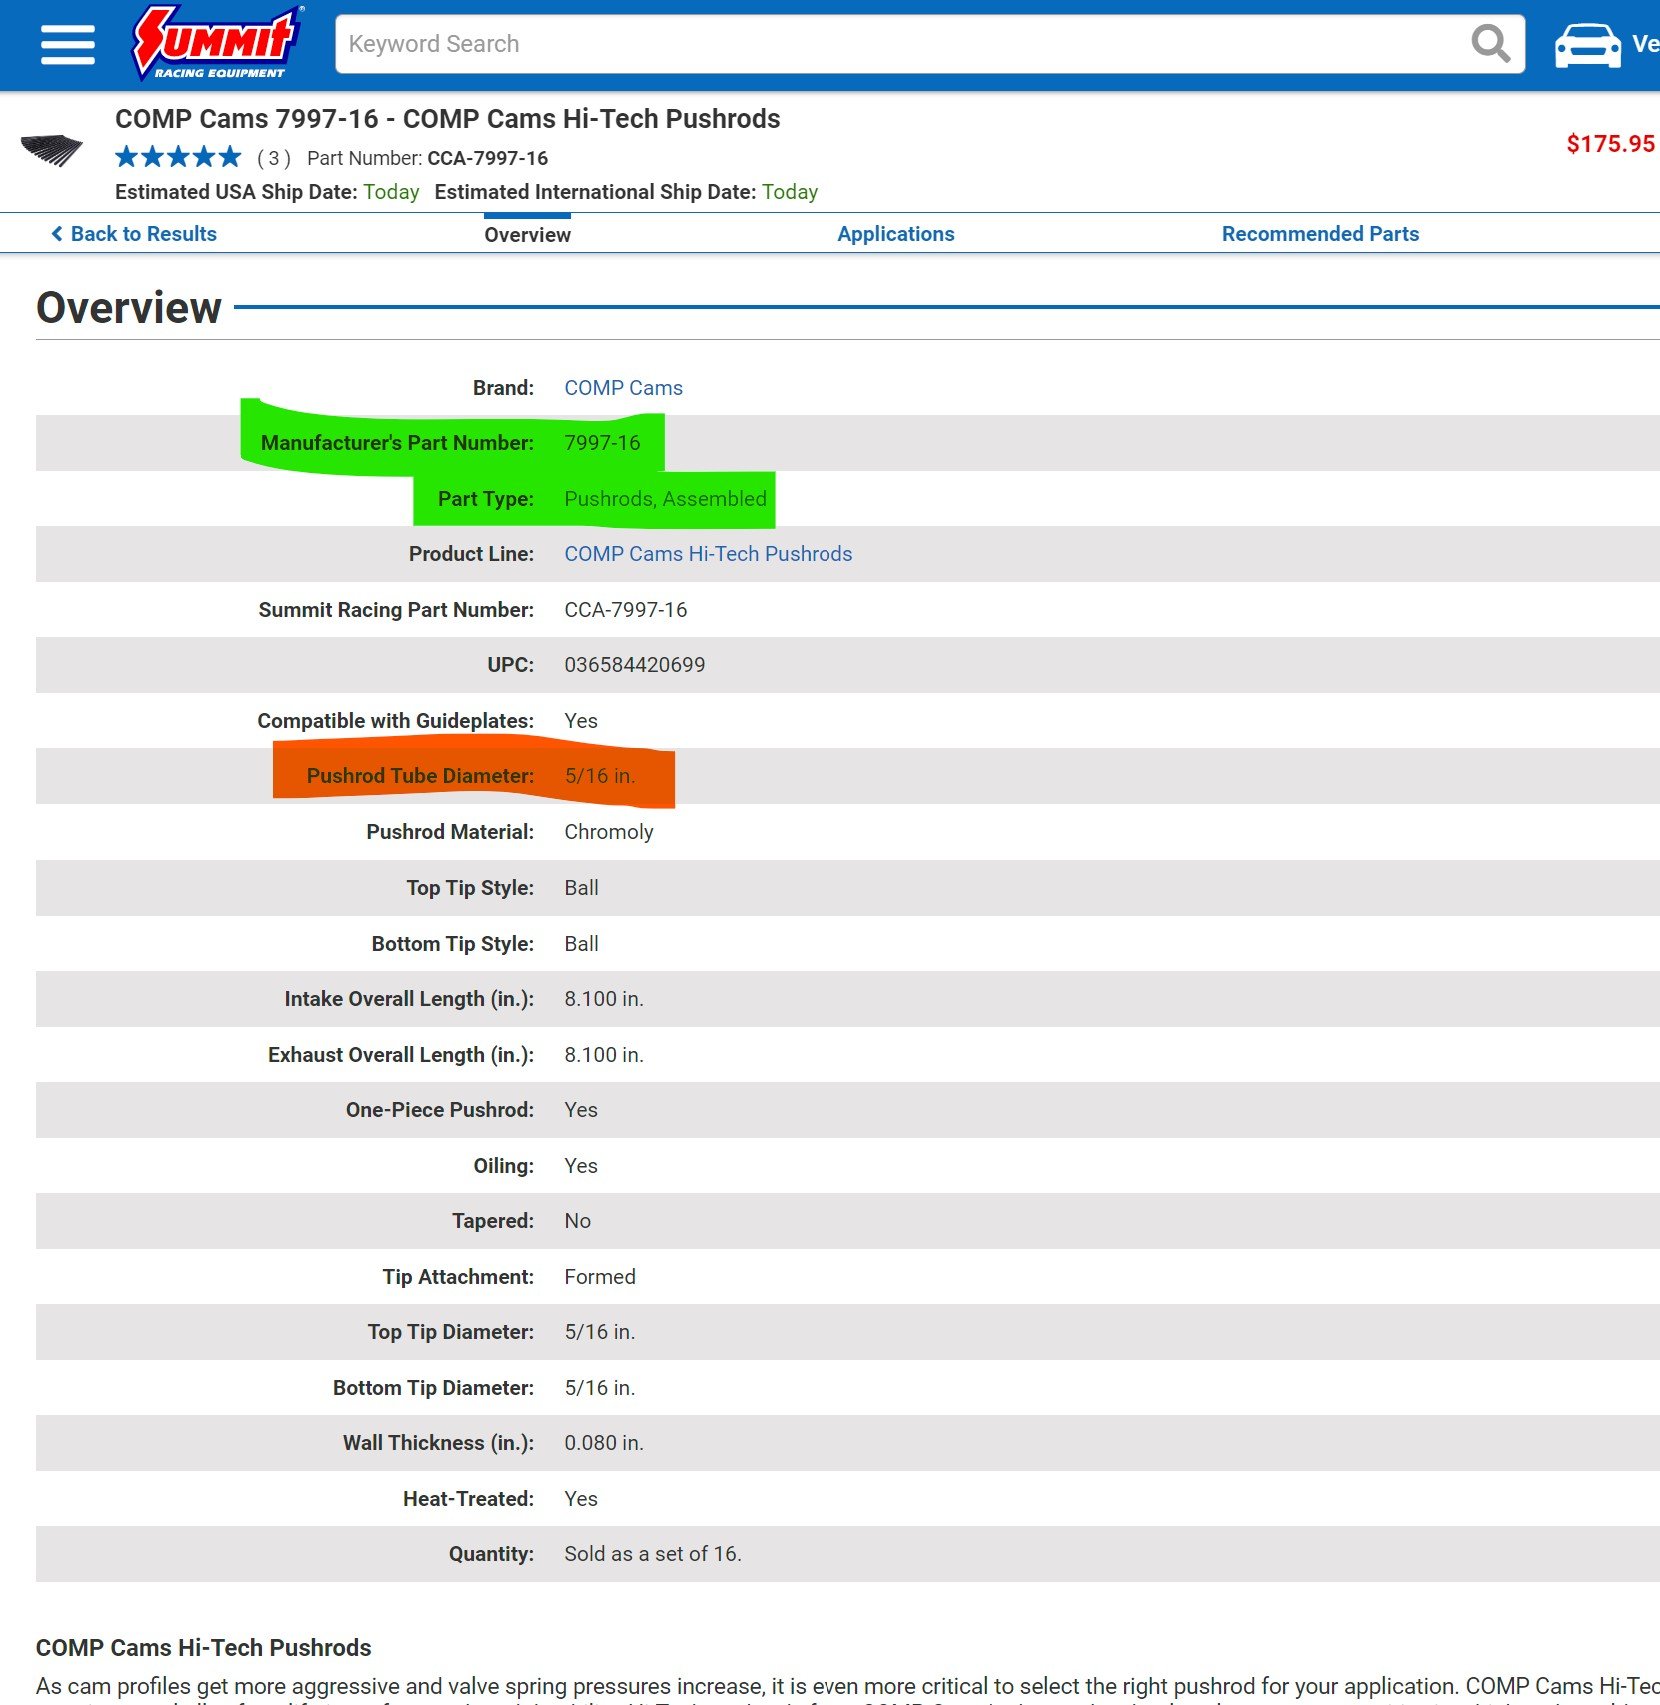1660x1705 pixels.
Task: Click Oiling value Yes
Action: (x=580, y=1166)
